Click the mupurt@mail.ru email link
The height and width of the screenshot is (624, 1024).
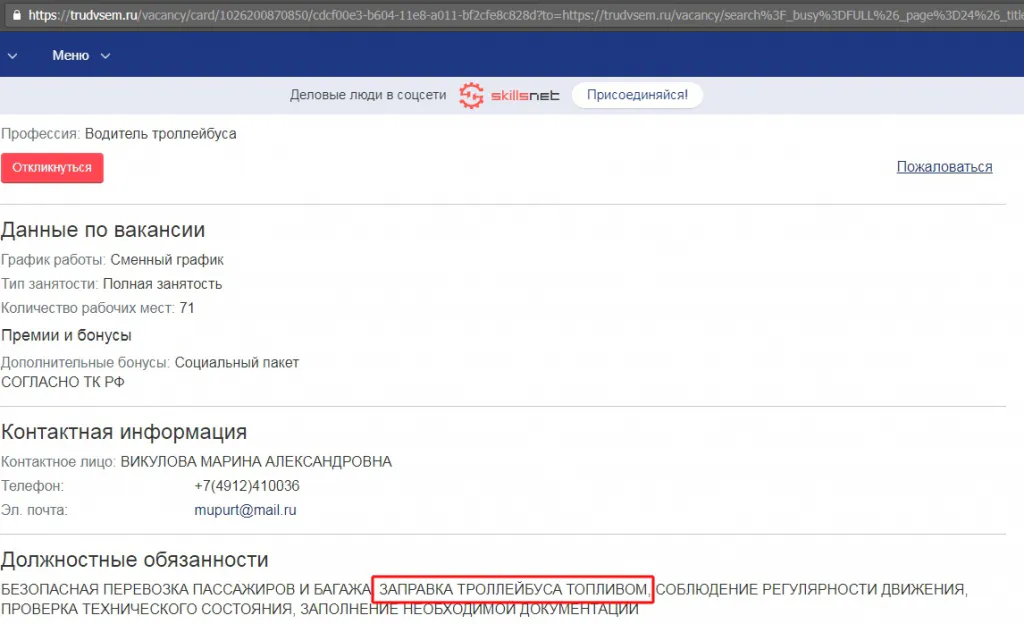(x=245, y=510)
